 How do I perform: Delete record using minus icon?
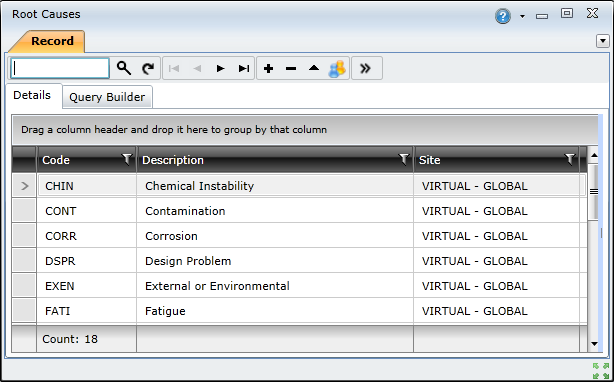pos(291,69)
